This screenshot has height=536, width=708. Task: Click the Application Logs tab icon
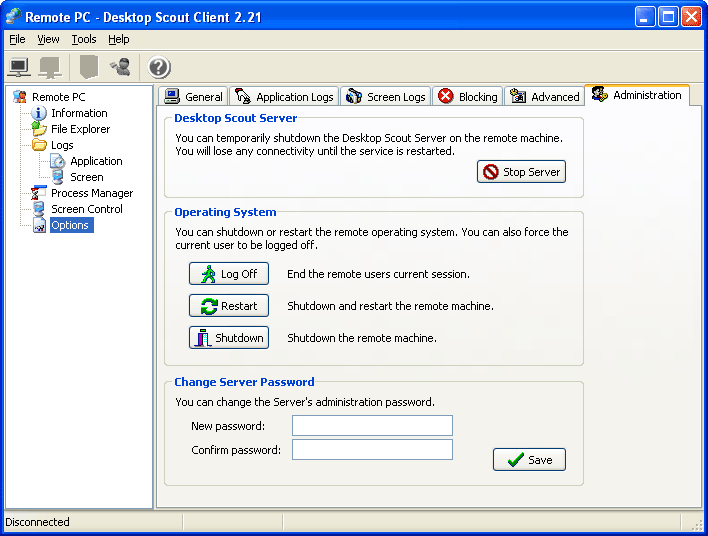pos(243,96)
